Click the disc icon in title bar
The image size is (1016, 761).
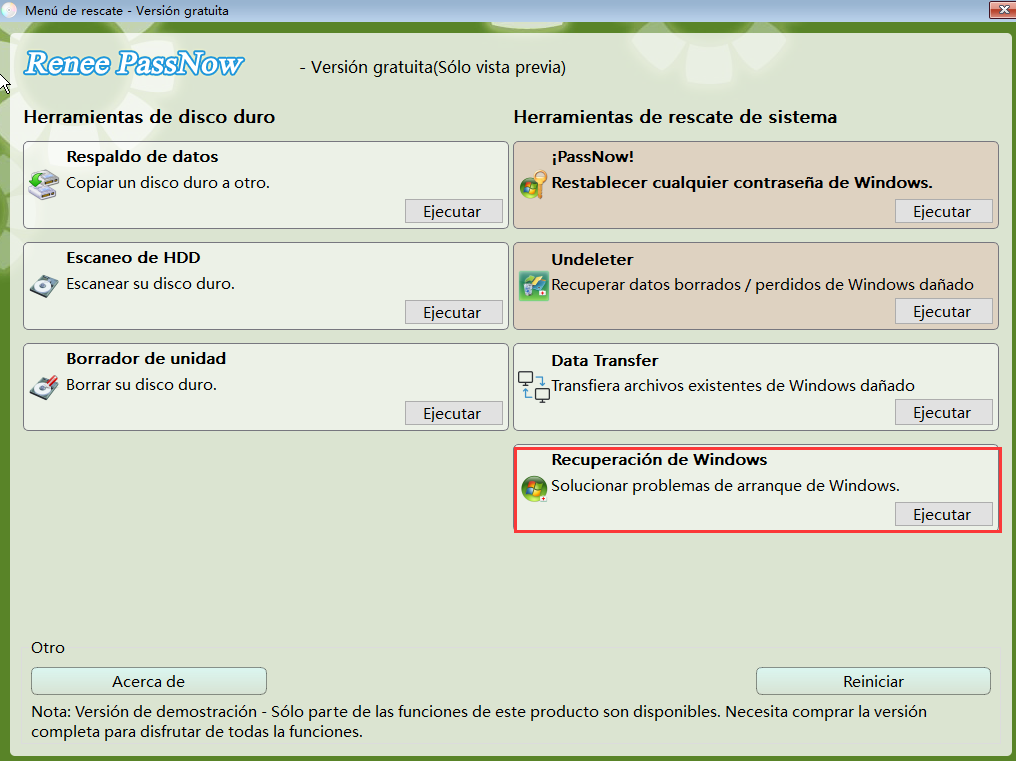[9, 10]
